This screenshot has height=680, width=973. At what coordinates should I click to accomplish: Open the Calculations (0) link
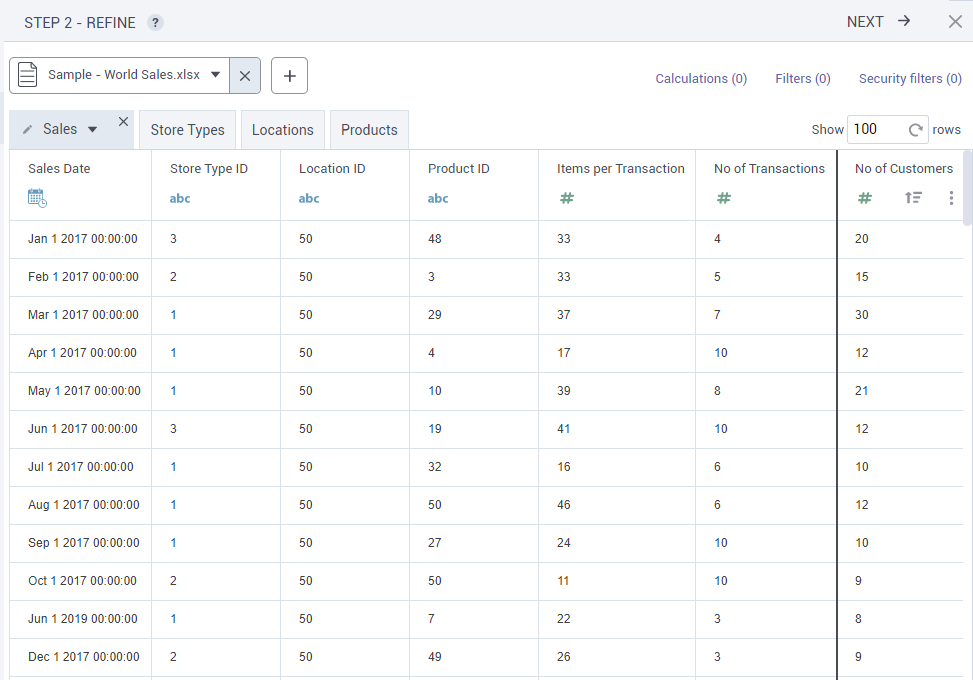click(x=701, y=78)
